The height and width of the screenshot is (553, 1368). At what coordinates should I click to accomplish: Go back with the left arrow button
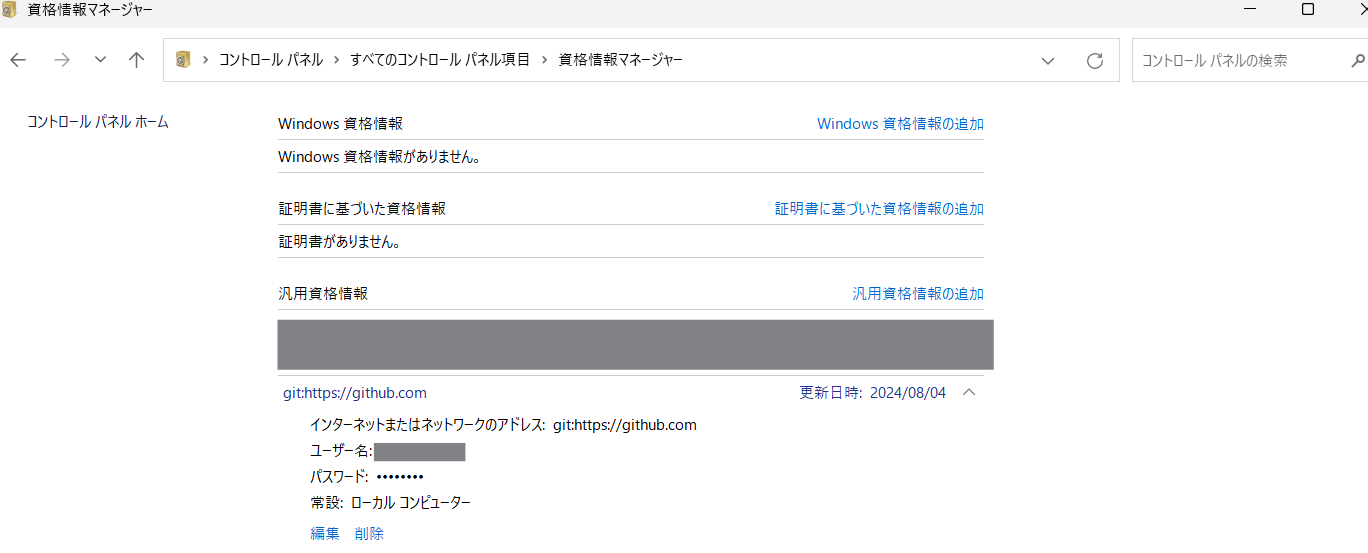pyautogui.click(x=18, y=60)
